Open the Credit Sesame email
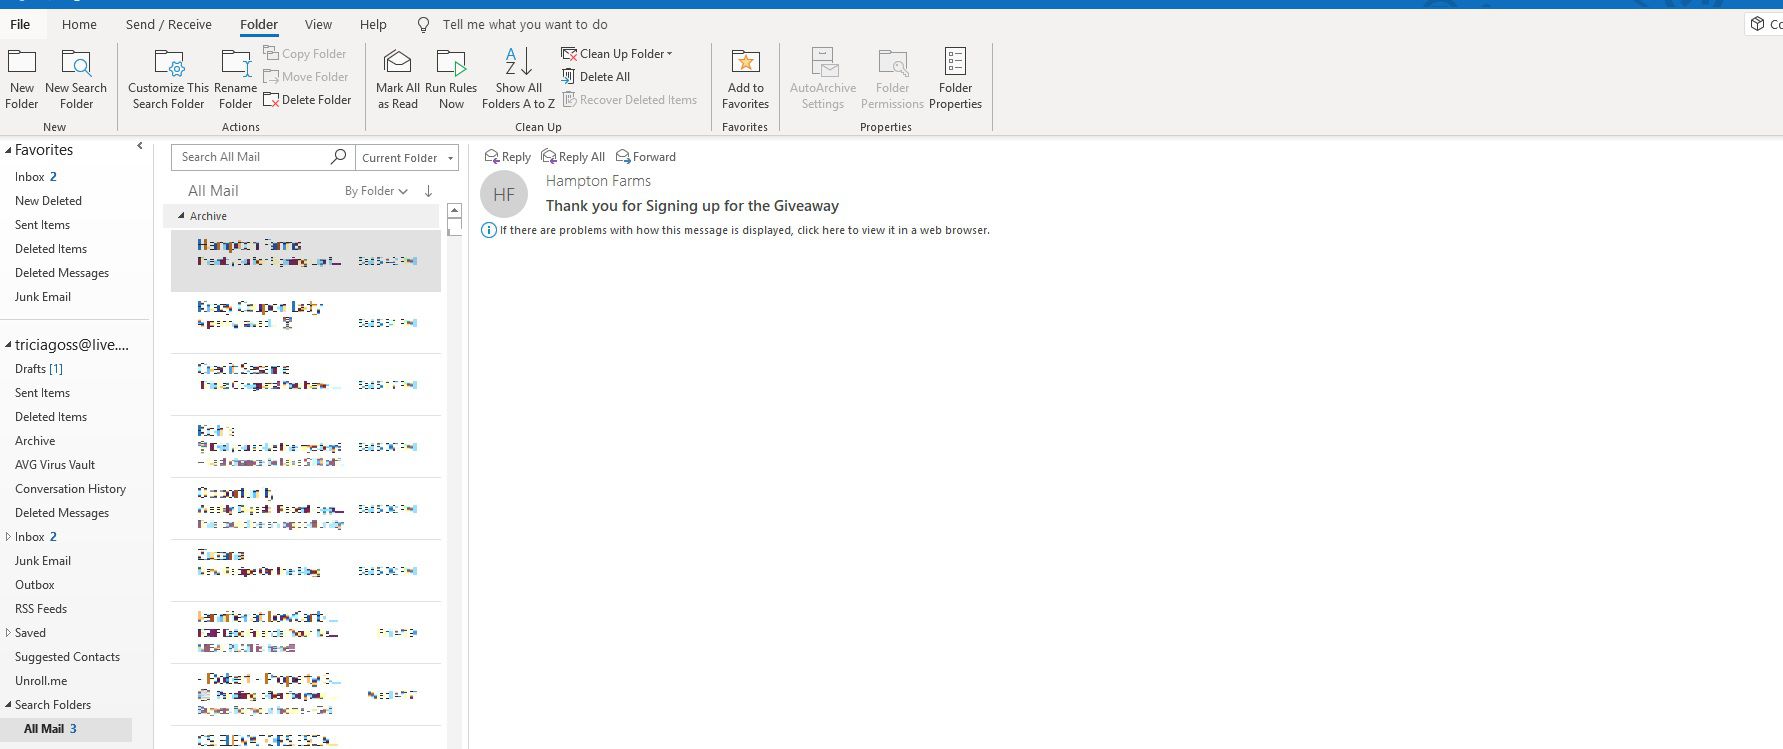This screenshot has width=1783, height=749. coord(306,385)
